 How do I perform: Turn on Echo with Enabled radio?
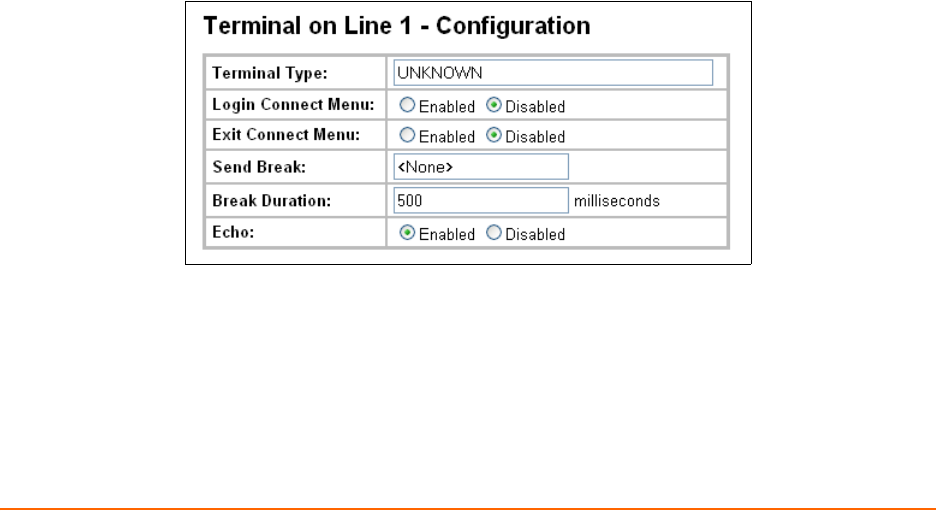point(406,234)
